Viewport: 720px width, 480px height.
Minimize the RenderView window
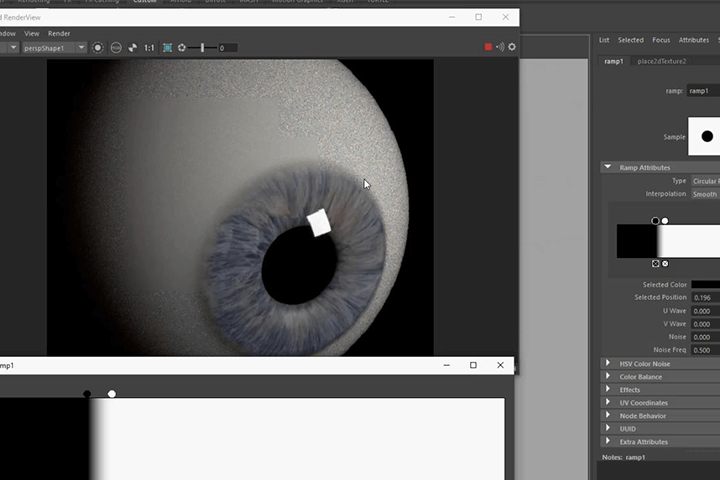point(452,17)
